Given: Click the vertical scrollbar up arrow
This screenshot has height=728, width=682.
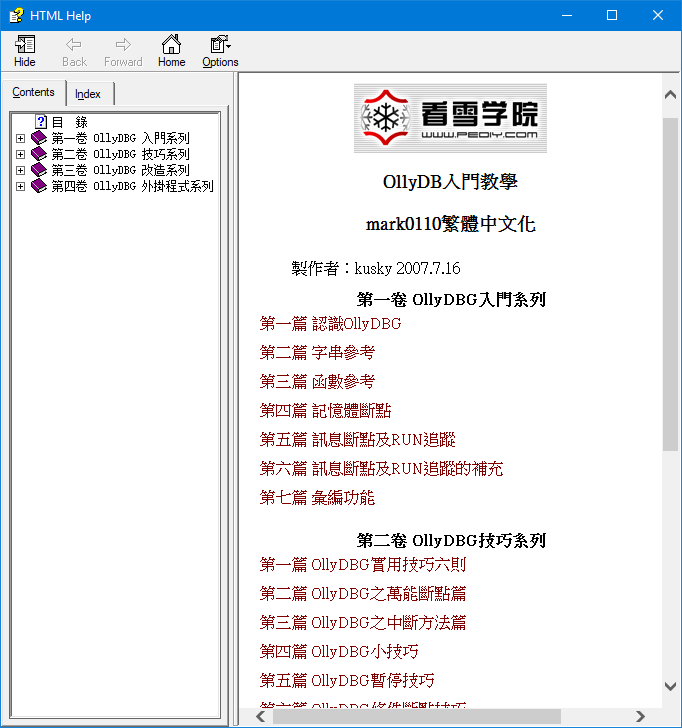Looking at the screenshot, I should click(x=670, y=95).
